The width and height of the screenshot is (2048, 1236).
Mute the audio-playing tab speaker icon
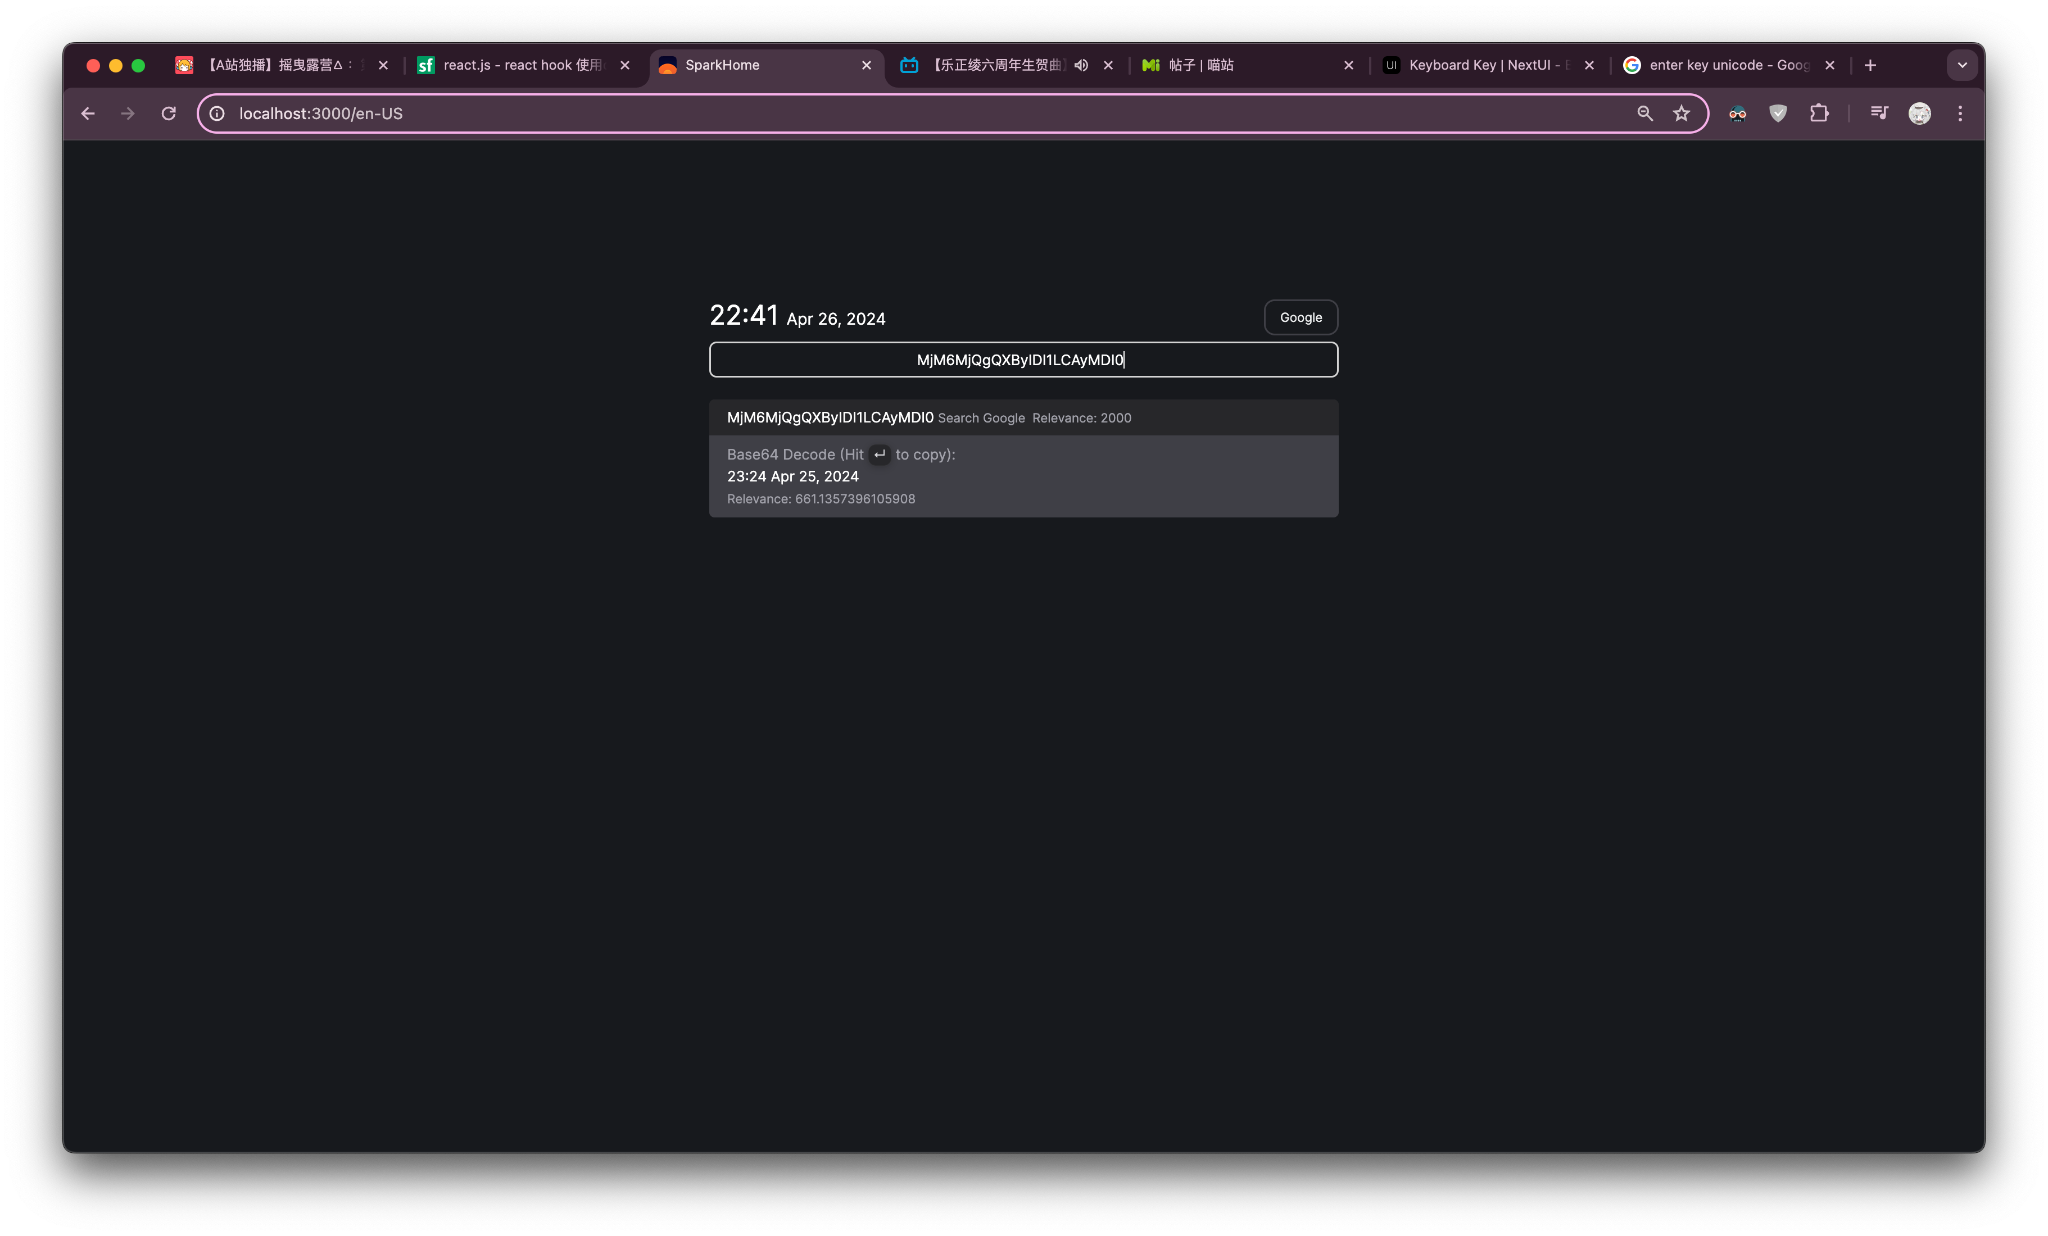1081,65
